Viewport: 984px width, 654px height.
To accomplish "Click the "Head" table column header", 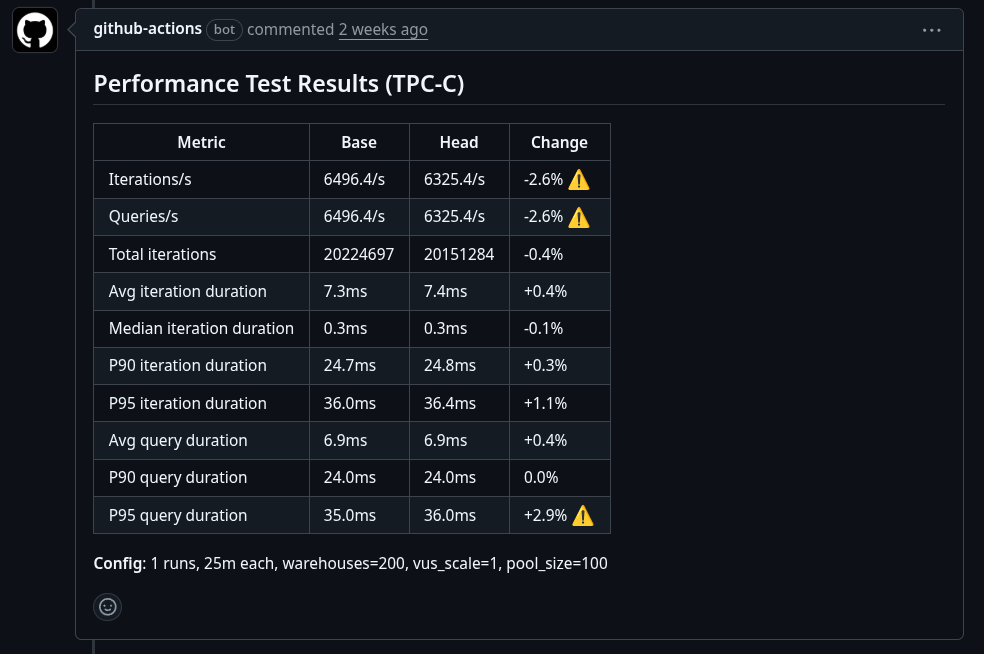I will tap(459, 142).
